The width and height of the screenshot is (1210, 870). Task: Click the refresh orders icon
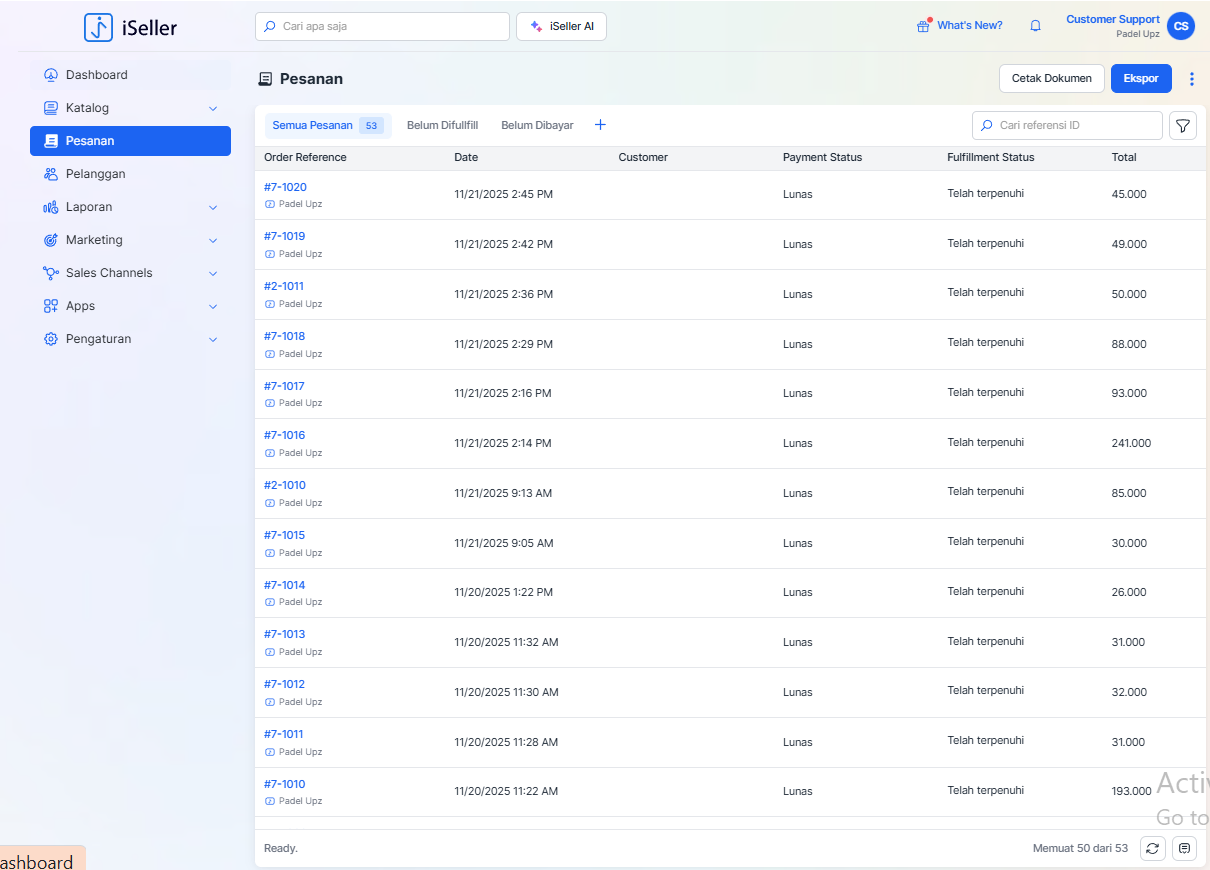tap(1153, 848)
